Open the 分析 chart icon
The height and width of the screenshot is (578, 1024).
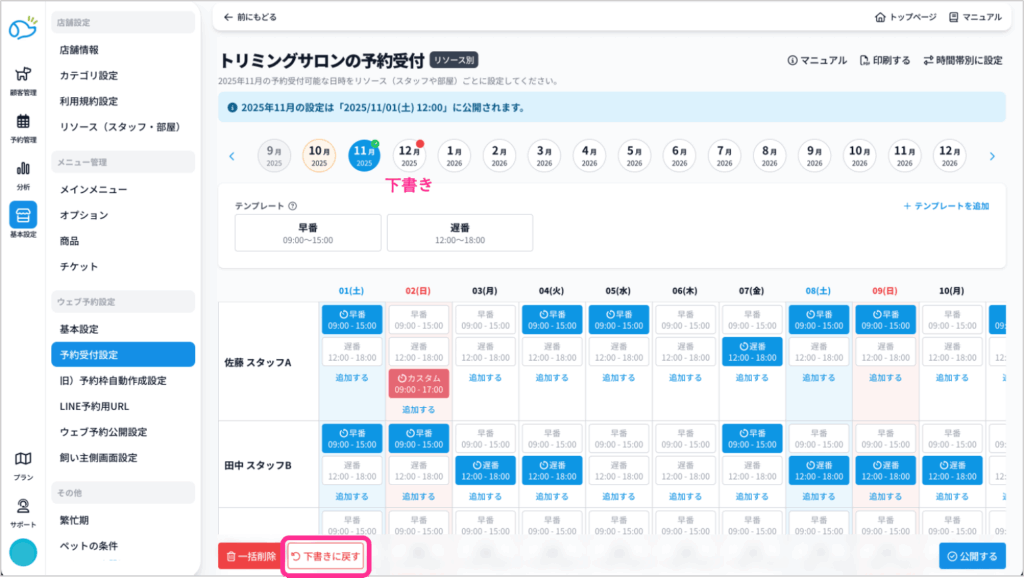click(22, 170)
